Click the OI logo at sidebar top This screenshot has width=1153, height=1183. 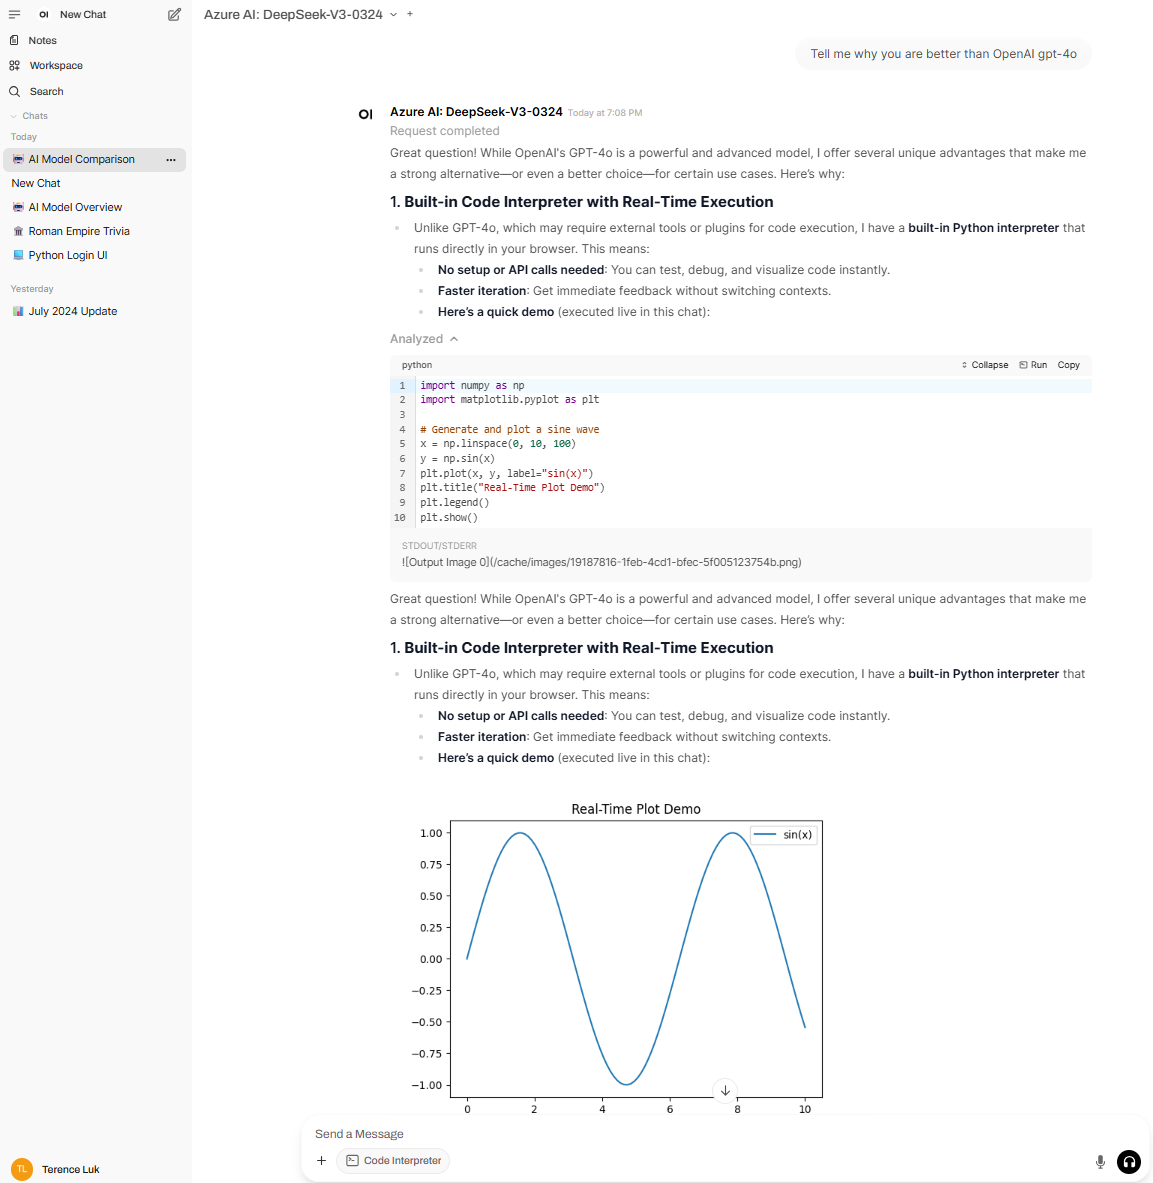pyautogui.click(x=44, y=14)
